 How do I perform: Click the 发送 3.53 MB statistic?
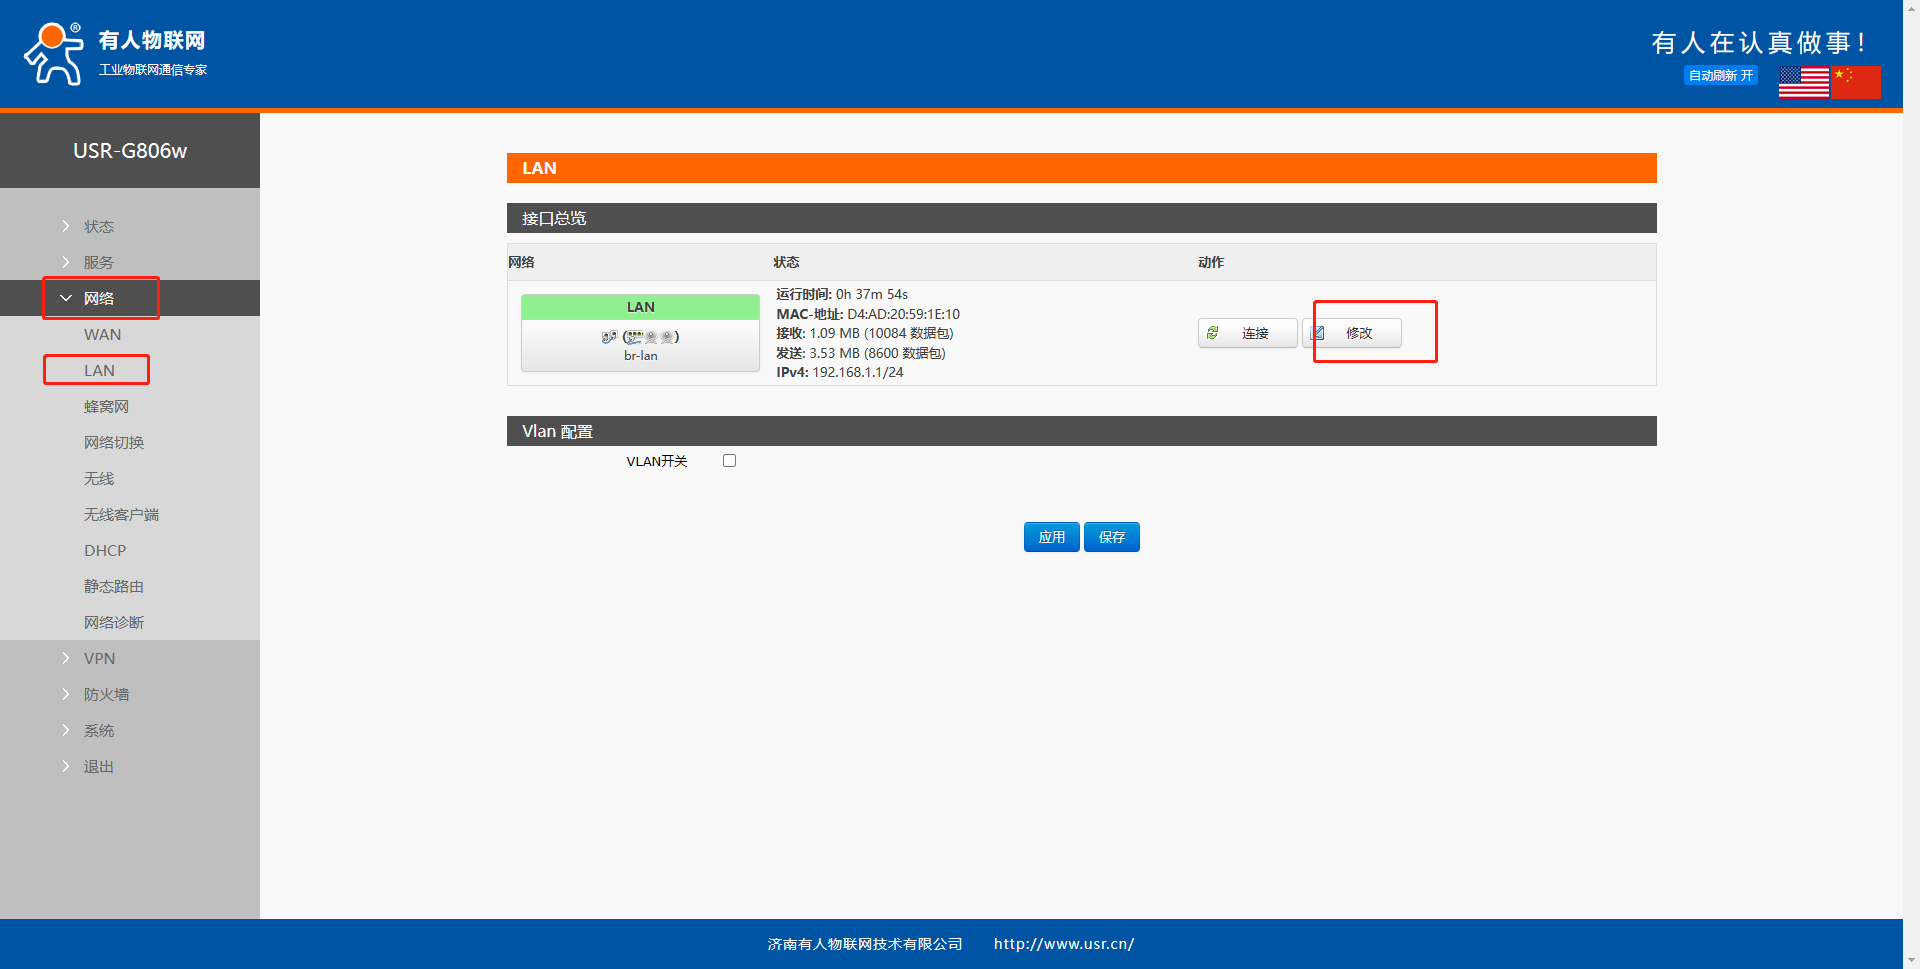861,353
